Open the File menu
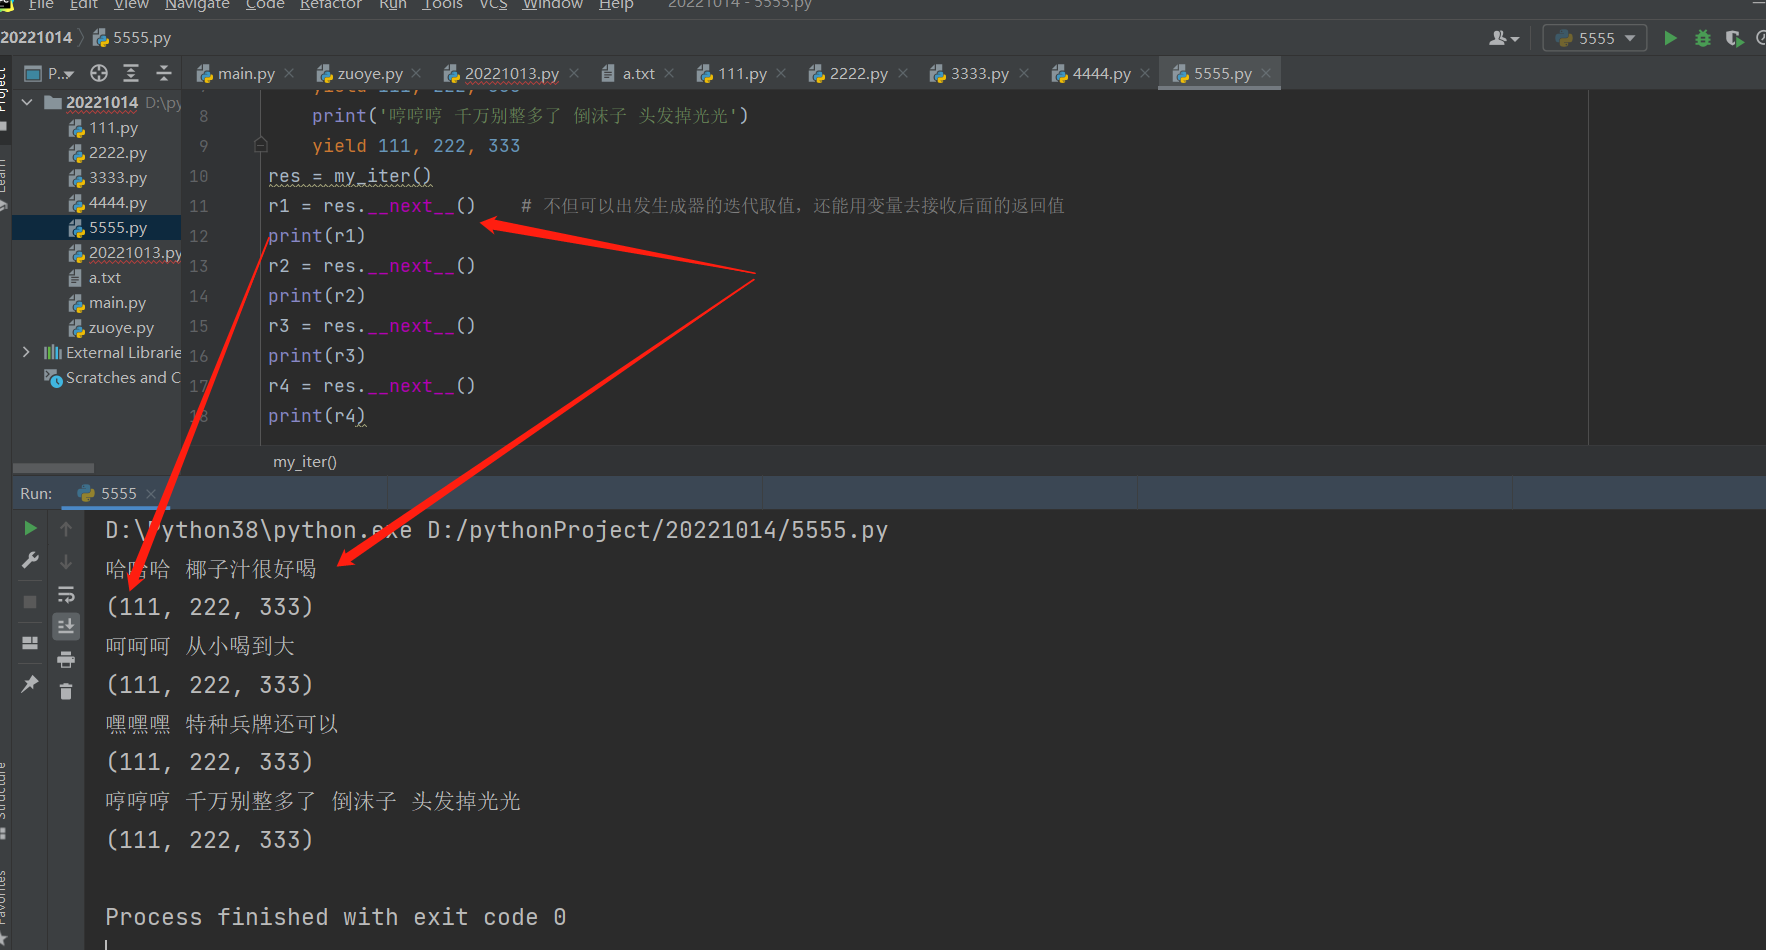The image size is (1766, 950). pyautogui.click(x=41, y=5)
